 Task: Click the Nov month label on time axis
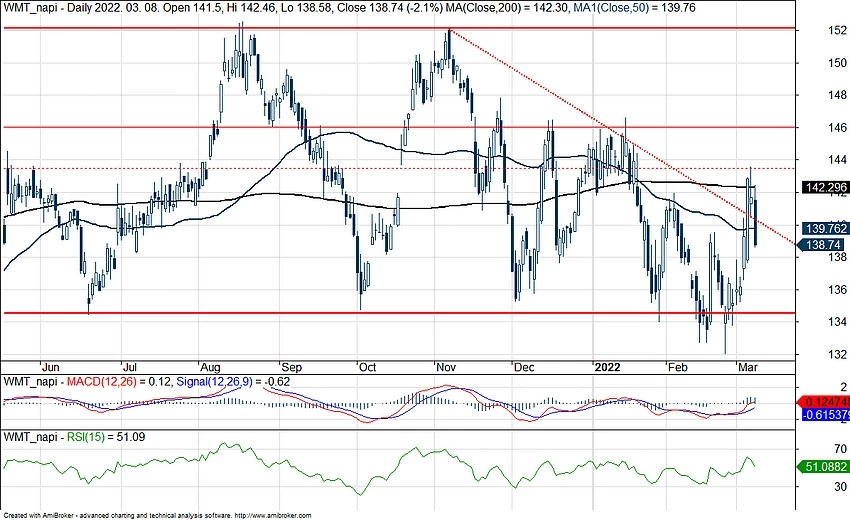[446, 367]
